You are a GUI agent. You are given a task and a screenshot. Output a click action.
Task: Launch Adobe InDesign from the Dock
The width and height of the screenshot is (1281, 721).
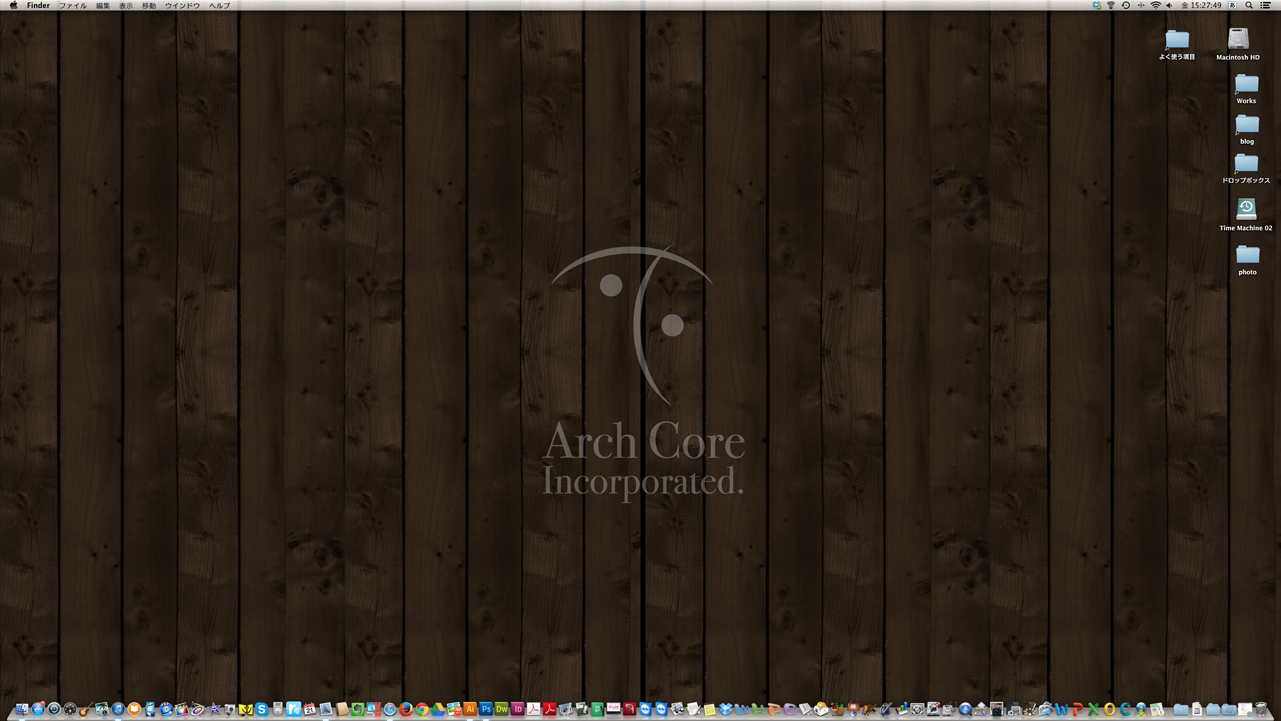coord(518,709)
